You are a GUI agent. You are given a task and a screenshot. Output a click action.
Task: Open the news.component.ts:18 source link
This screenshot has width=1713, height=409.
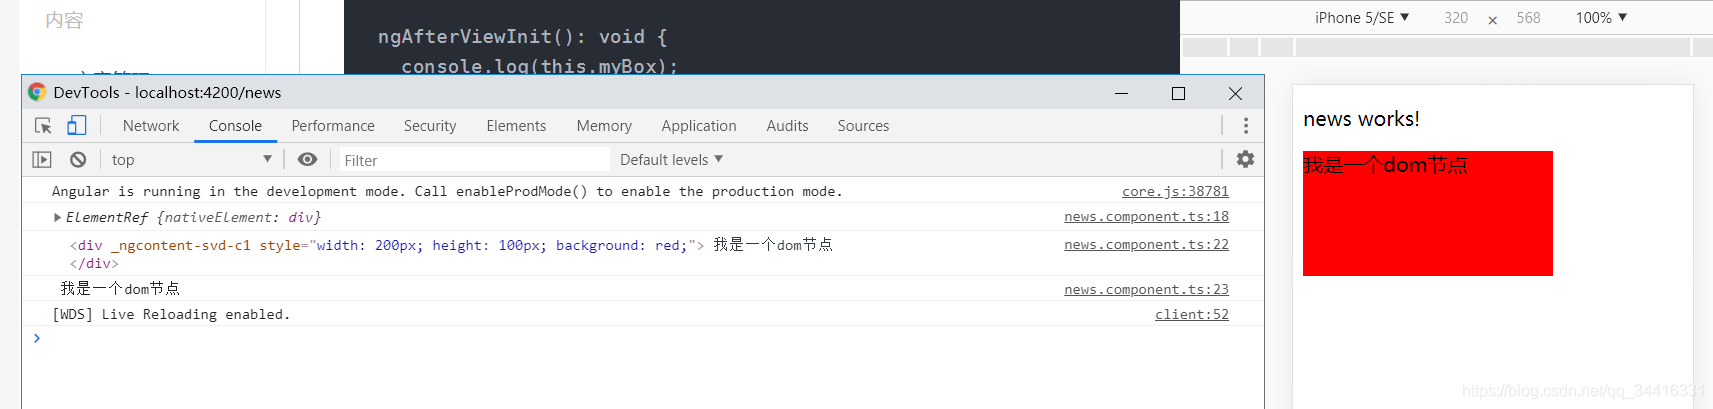[x=1146, y=217]
